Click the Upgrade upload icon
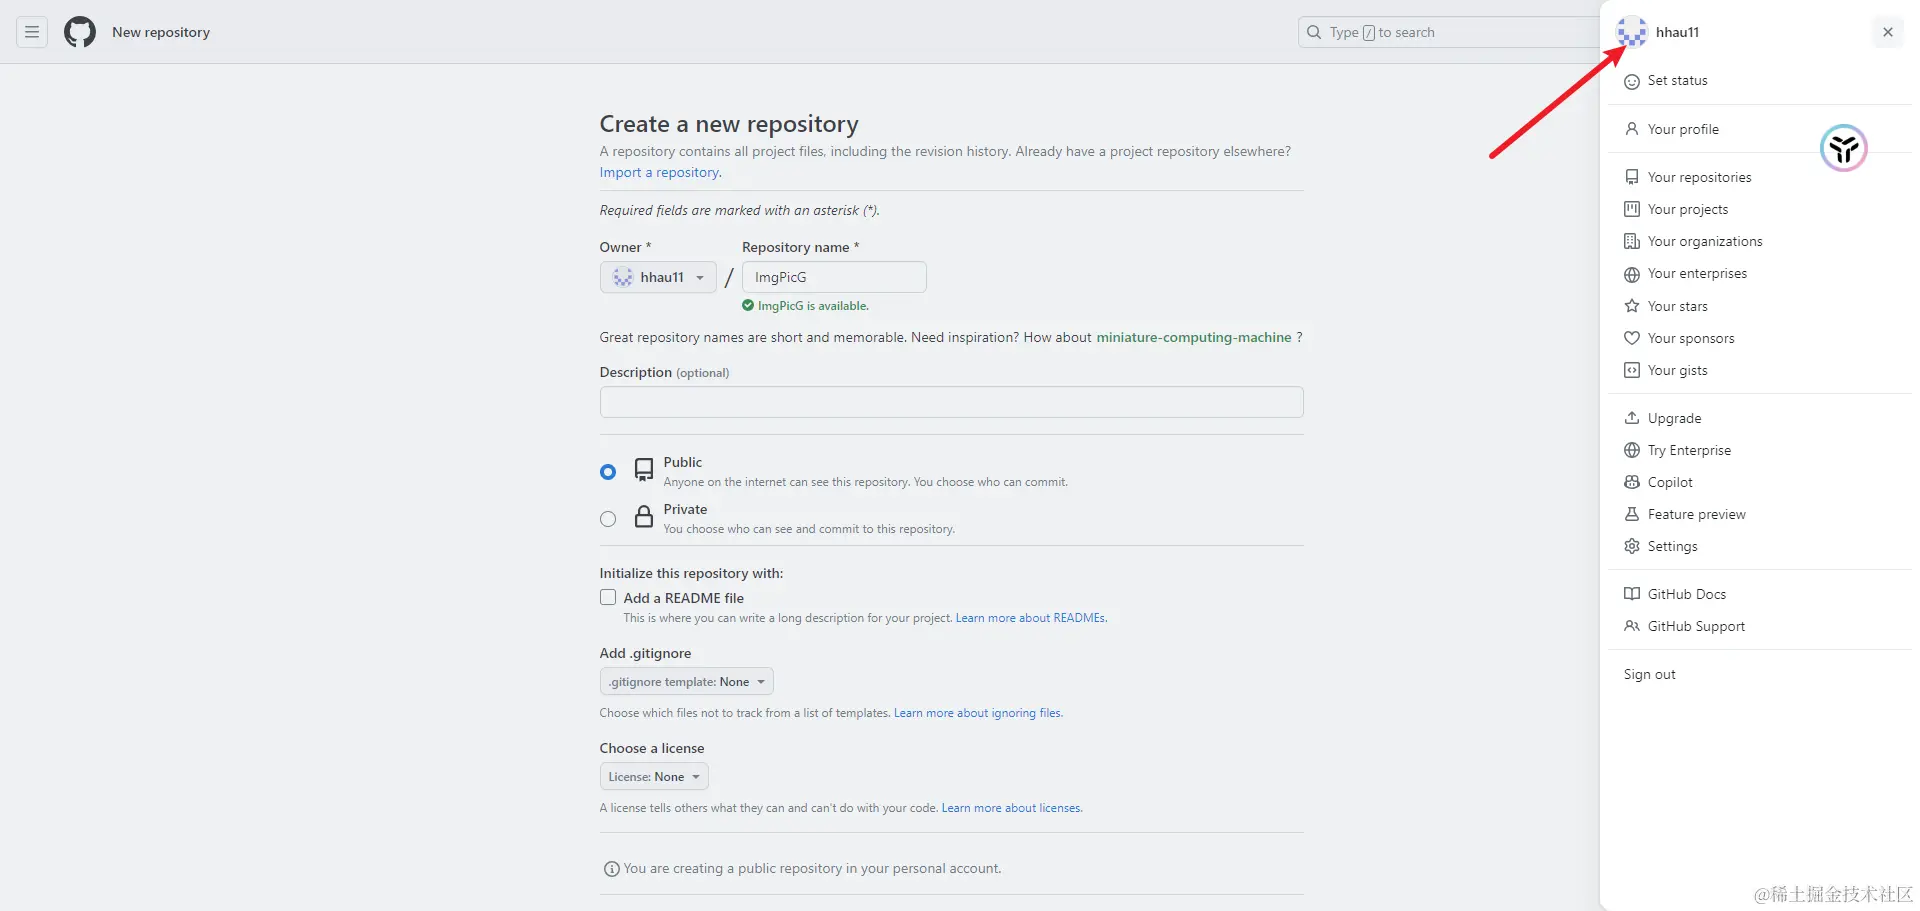Screen dimensions: 1920x911 [1632, 418]
